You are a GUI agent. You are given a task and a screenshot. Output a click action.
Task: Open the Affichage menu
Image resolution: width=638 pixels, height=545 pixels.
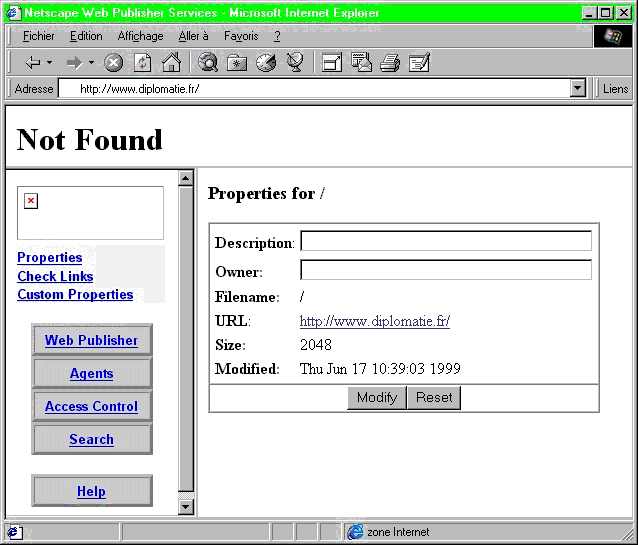(140, 36)
